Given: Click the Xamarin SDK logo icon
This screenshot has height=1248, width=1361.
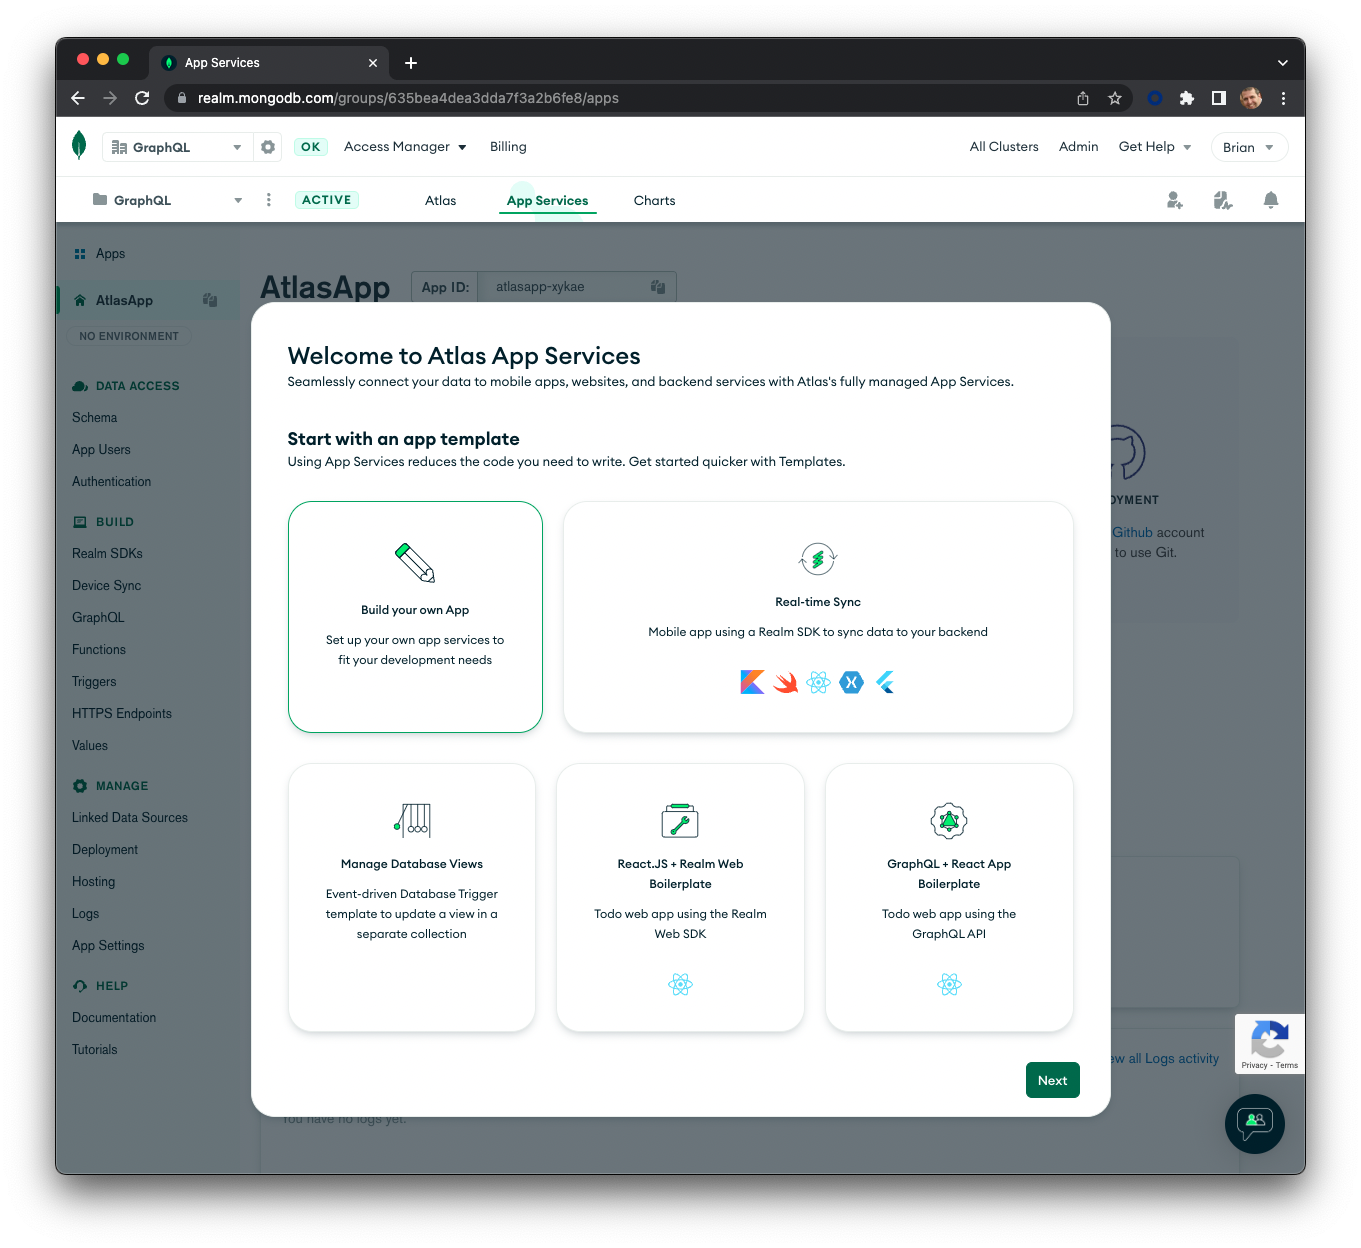Looking at the screenshot, I should point(852,682).
